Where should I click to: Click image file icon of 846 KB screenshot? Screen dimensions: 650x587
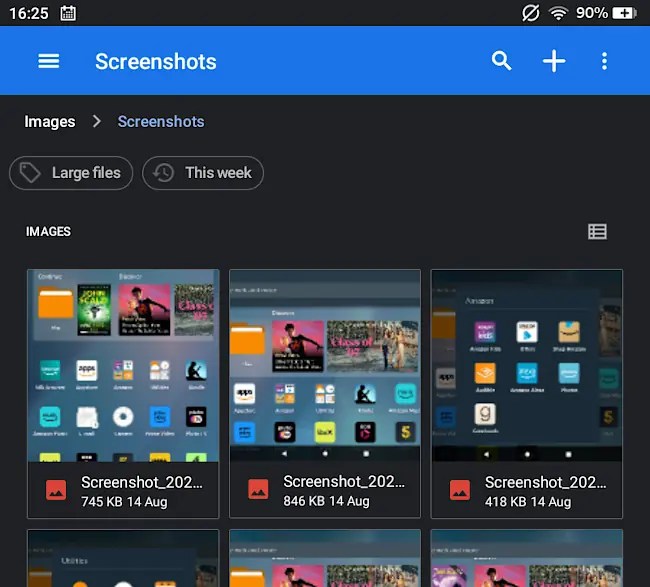pos(258,490)
